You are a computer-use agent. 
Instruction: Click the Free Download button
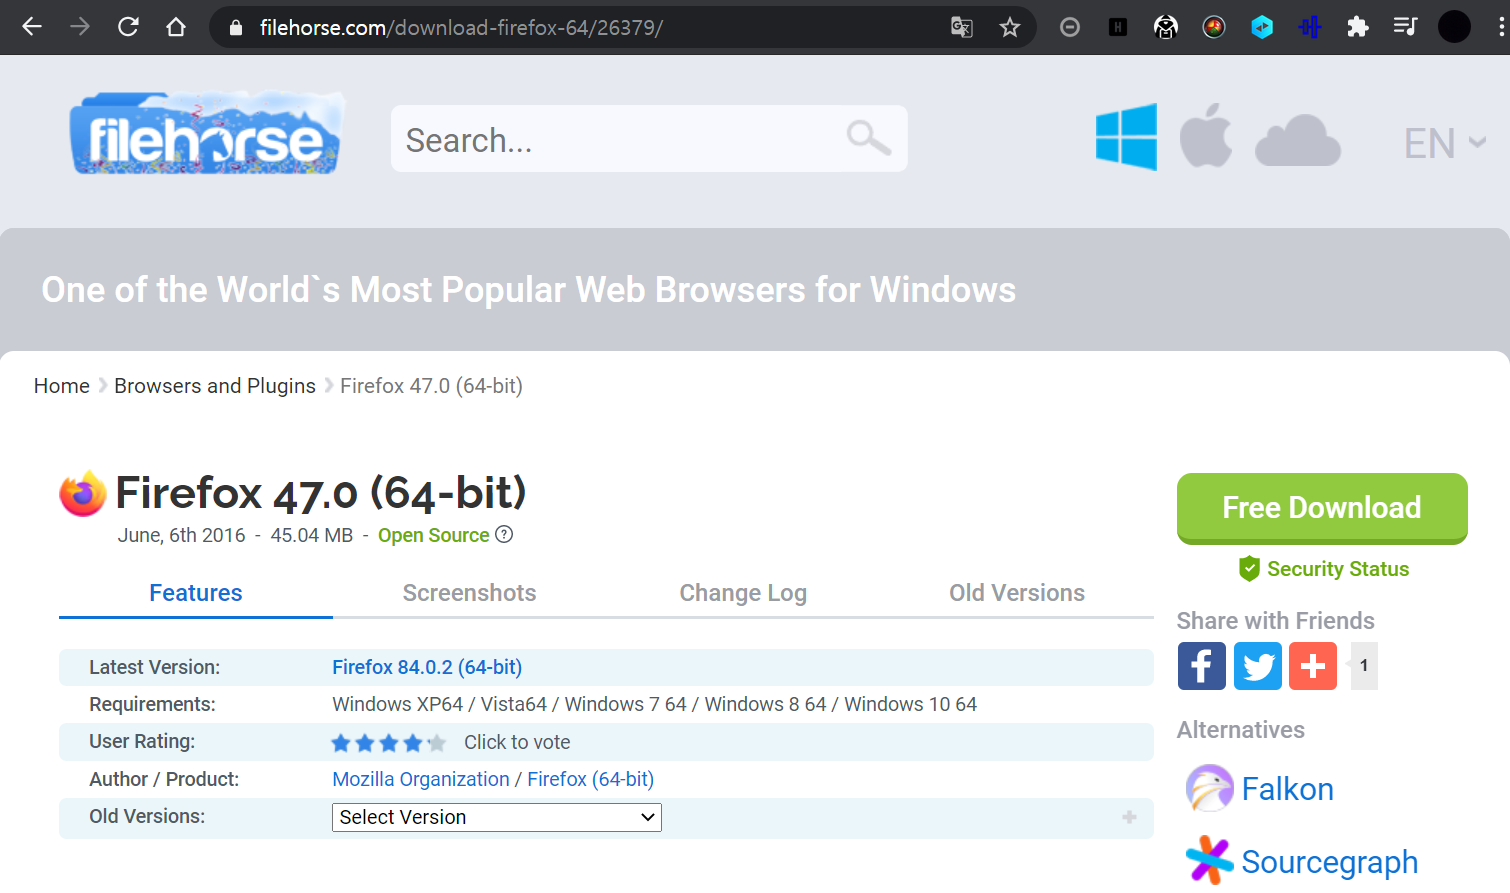pyautogui.click(x=1322, y=508)
